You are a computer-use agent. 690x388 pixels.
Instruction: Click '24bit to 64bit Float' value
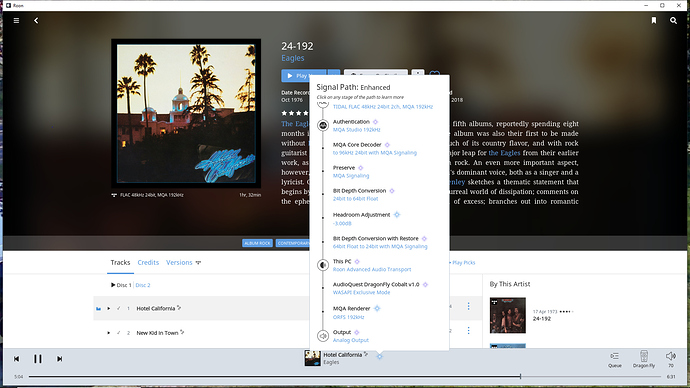pyautogui.click(x=356, y=199)
